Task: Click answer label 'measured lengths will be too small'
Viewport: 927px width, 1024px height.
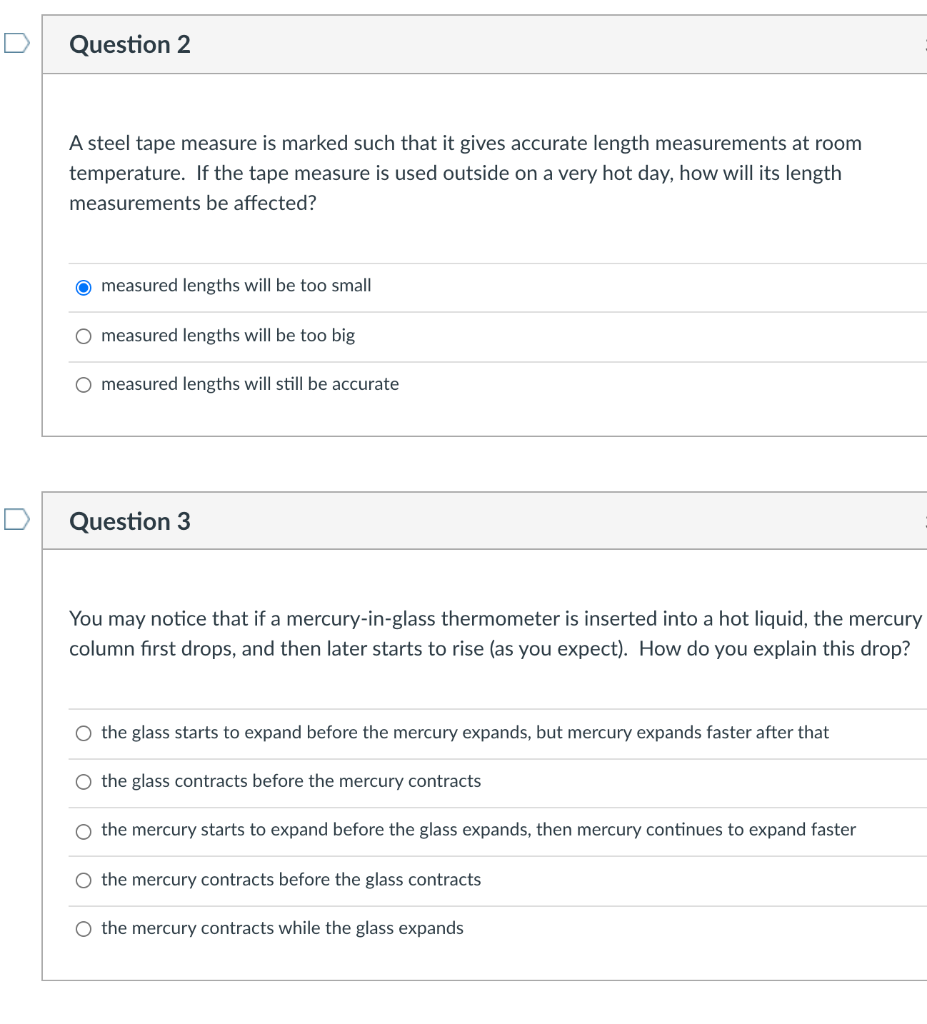Action: [236, 285]
